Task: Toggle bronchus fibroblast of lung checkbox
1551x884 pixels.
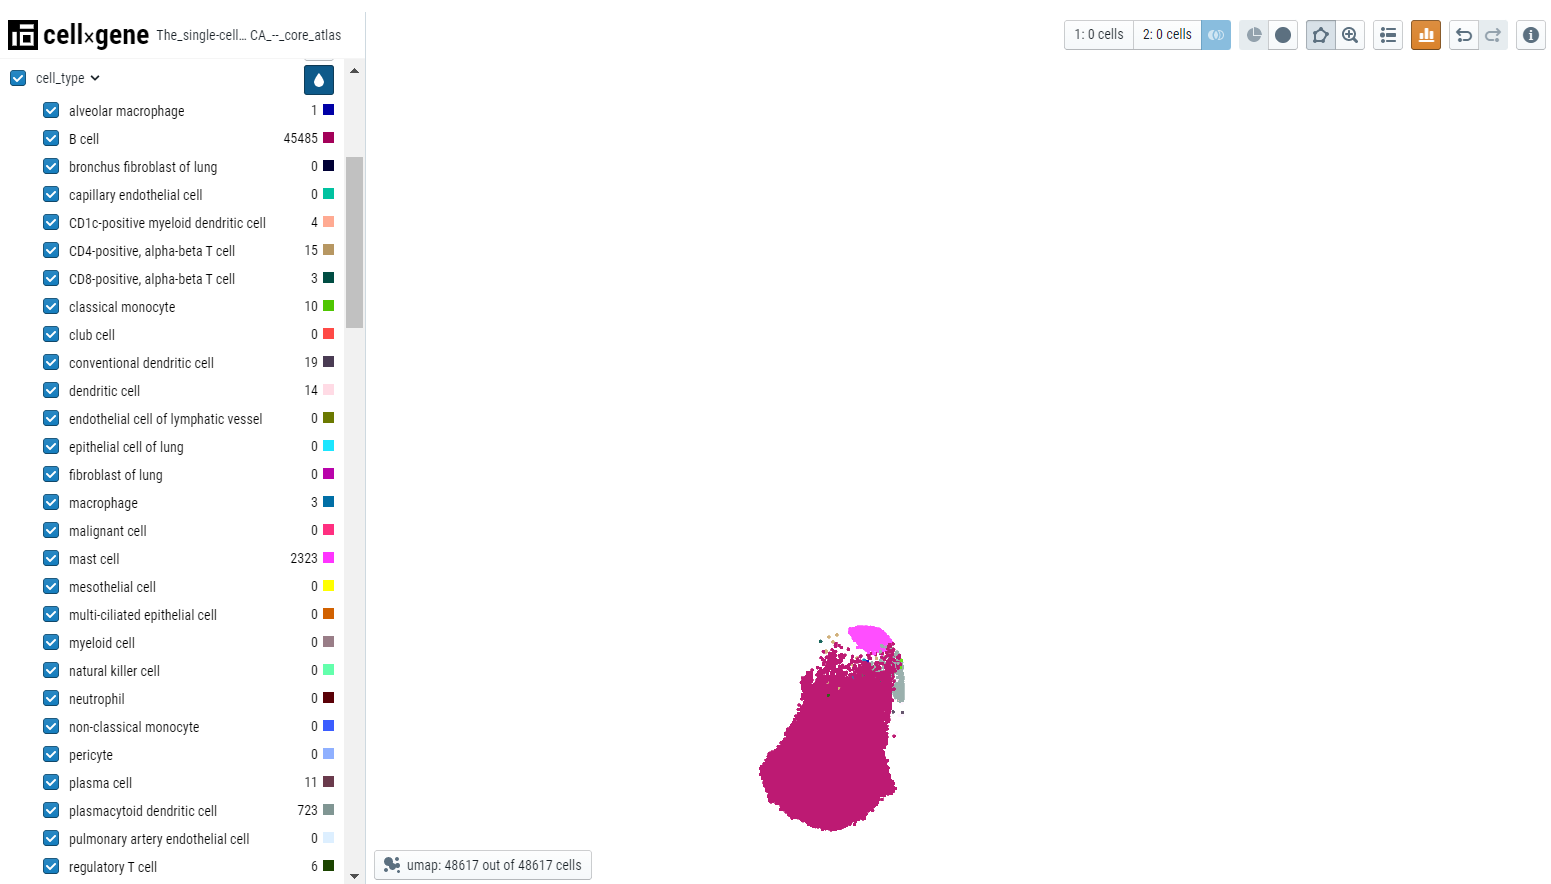Action: tap(51, 166)
